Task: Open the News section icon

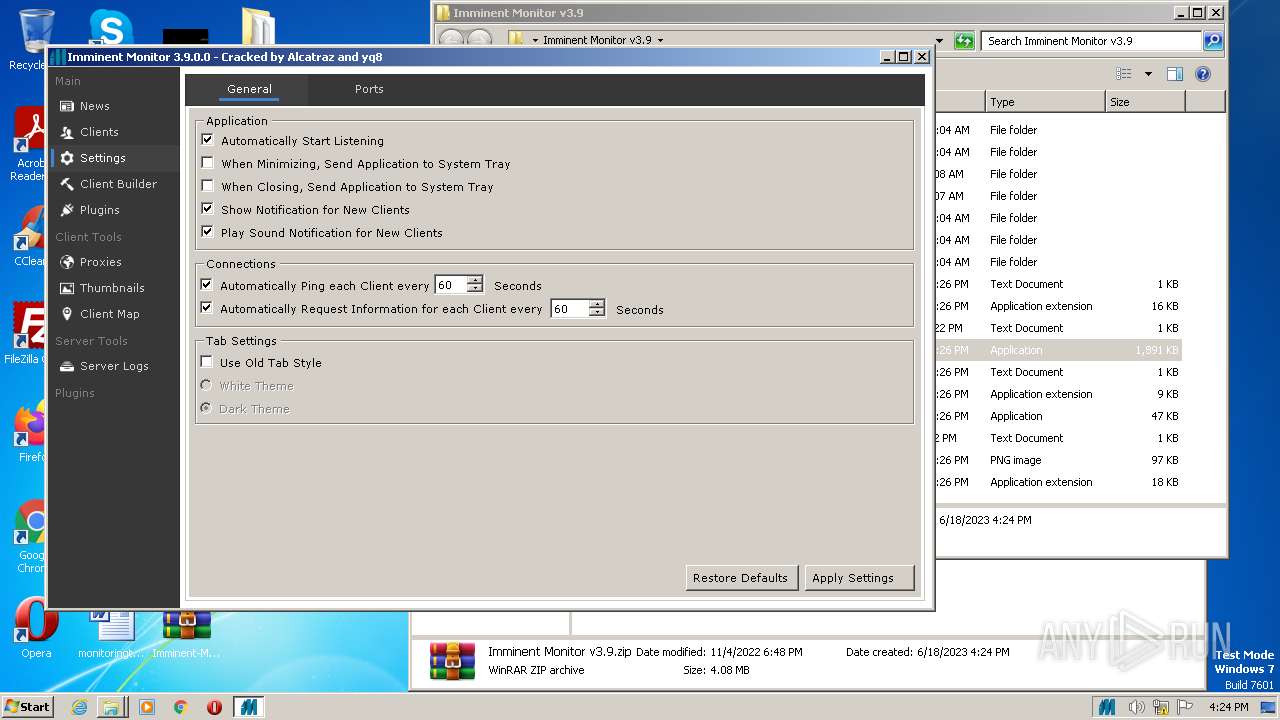Action: (67, 106)
